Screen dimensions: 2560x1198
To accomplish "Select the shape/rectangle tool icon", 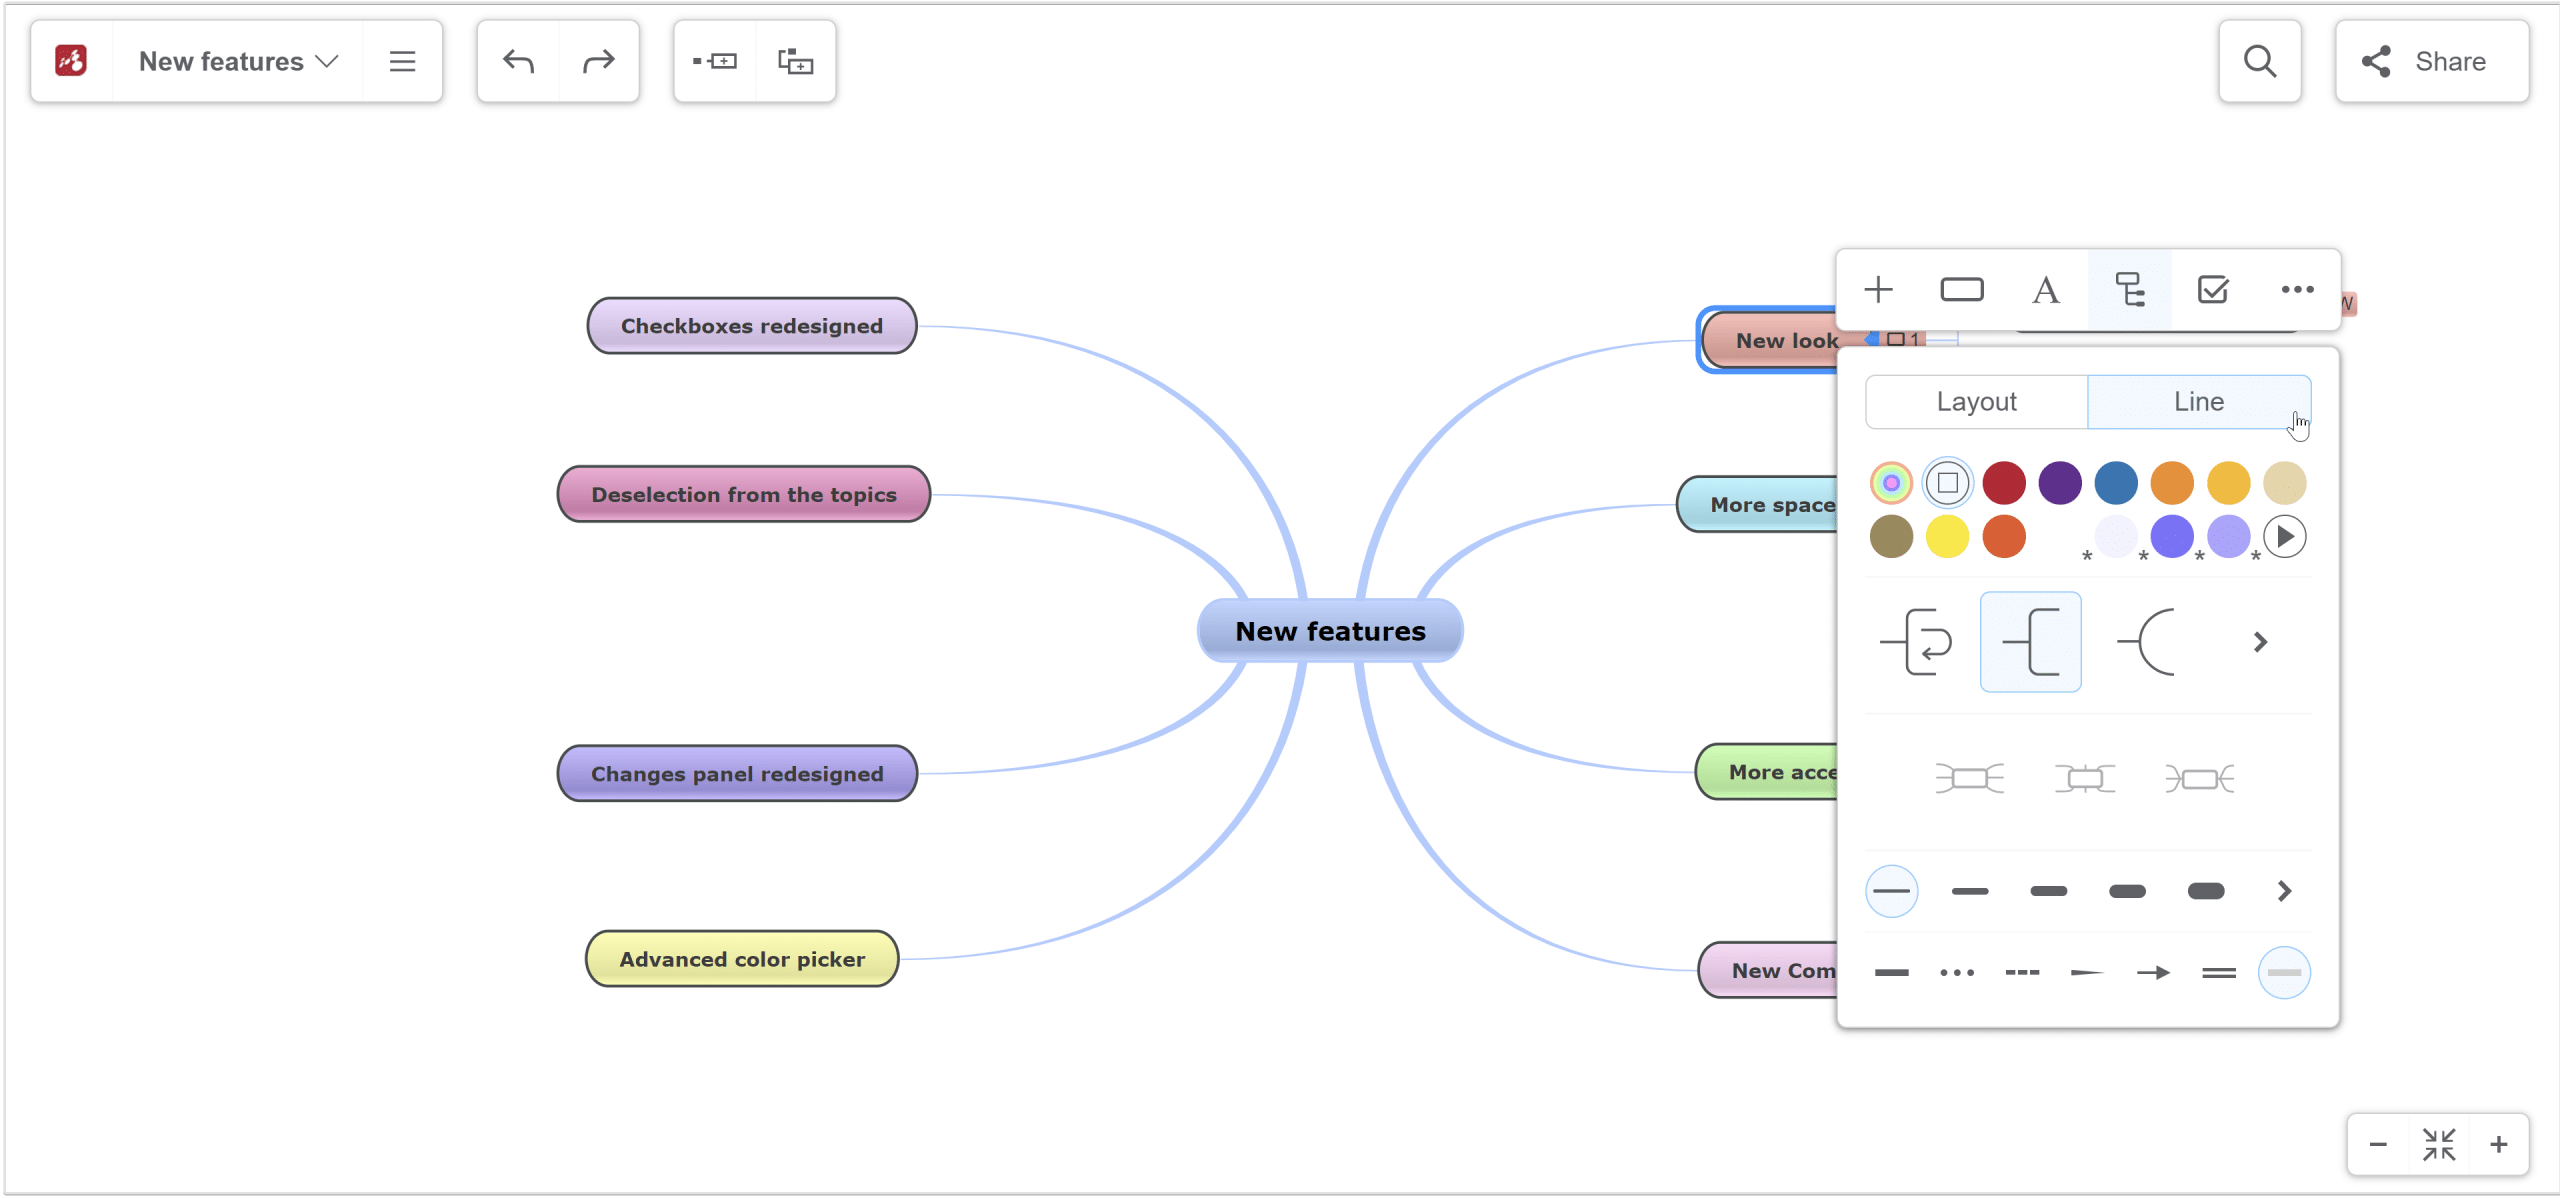I will 1962,291.
